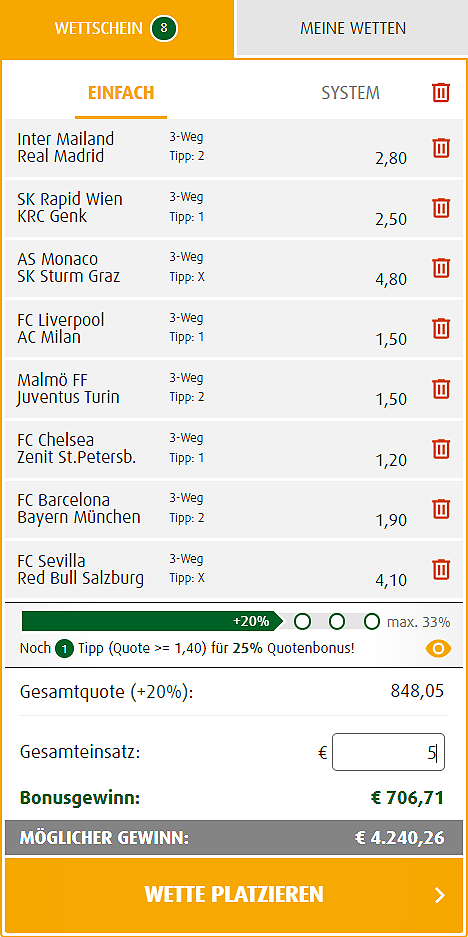Switch to the System tab
This screenshot has height=937, width=468.
(350, 93)
